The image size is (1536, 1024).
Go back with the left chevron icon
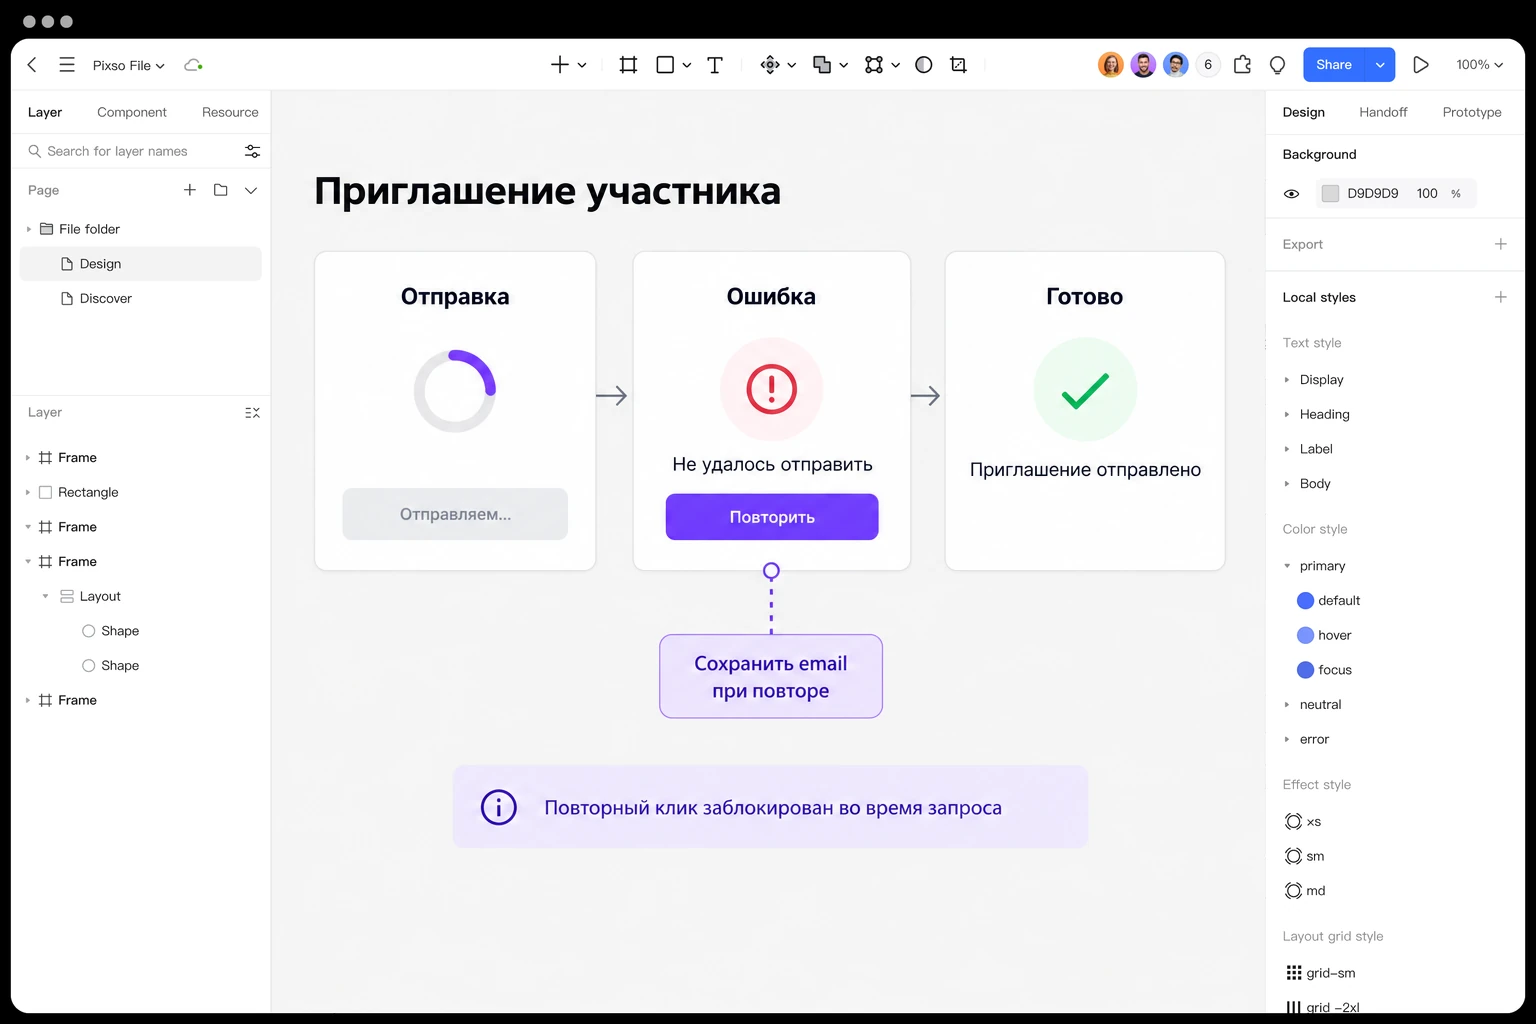coord(32,65)
